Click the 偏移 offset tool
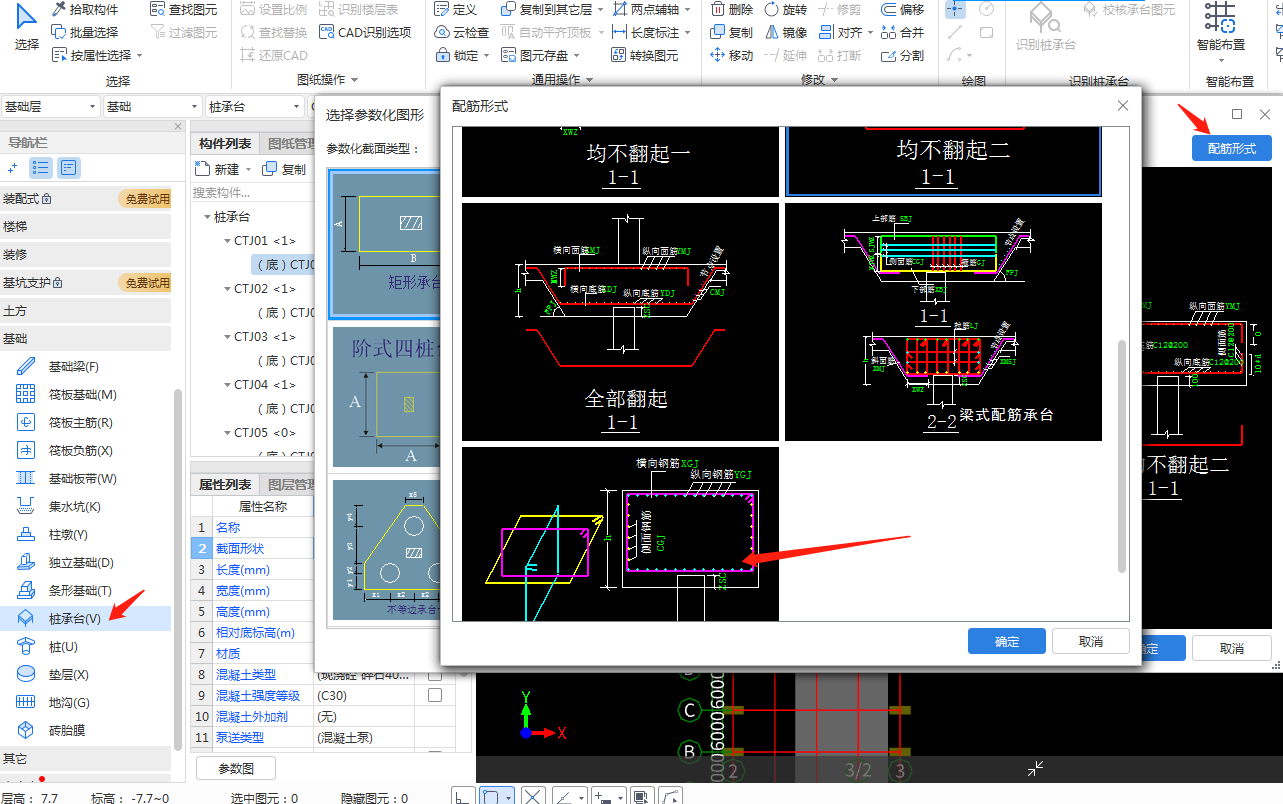The image size is (1283, 804). tap(903, 9)
